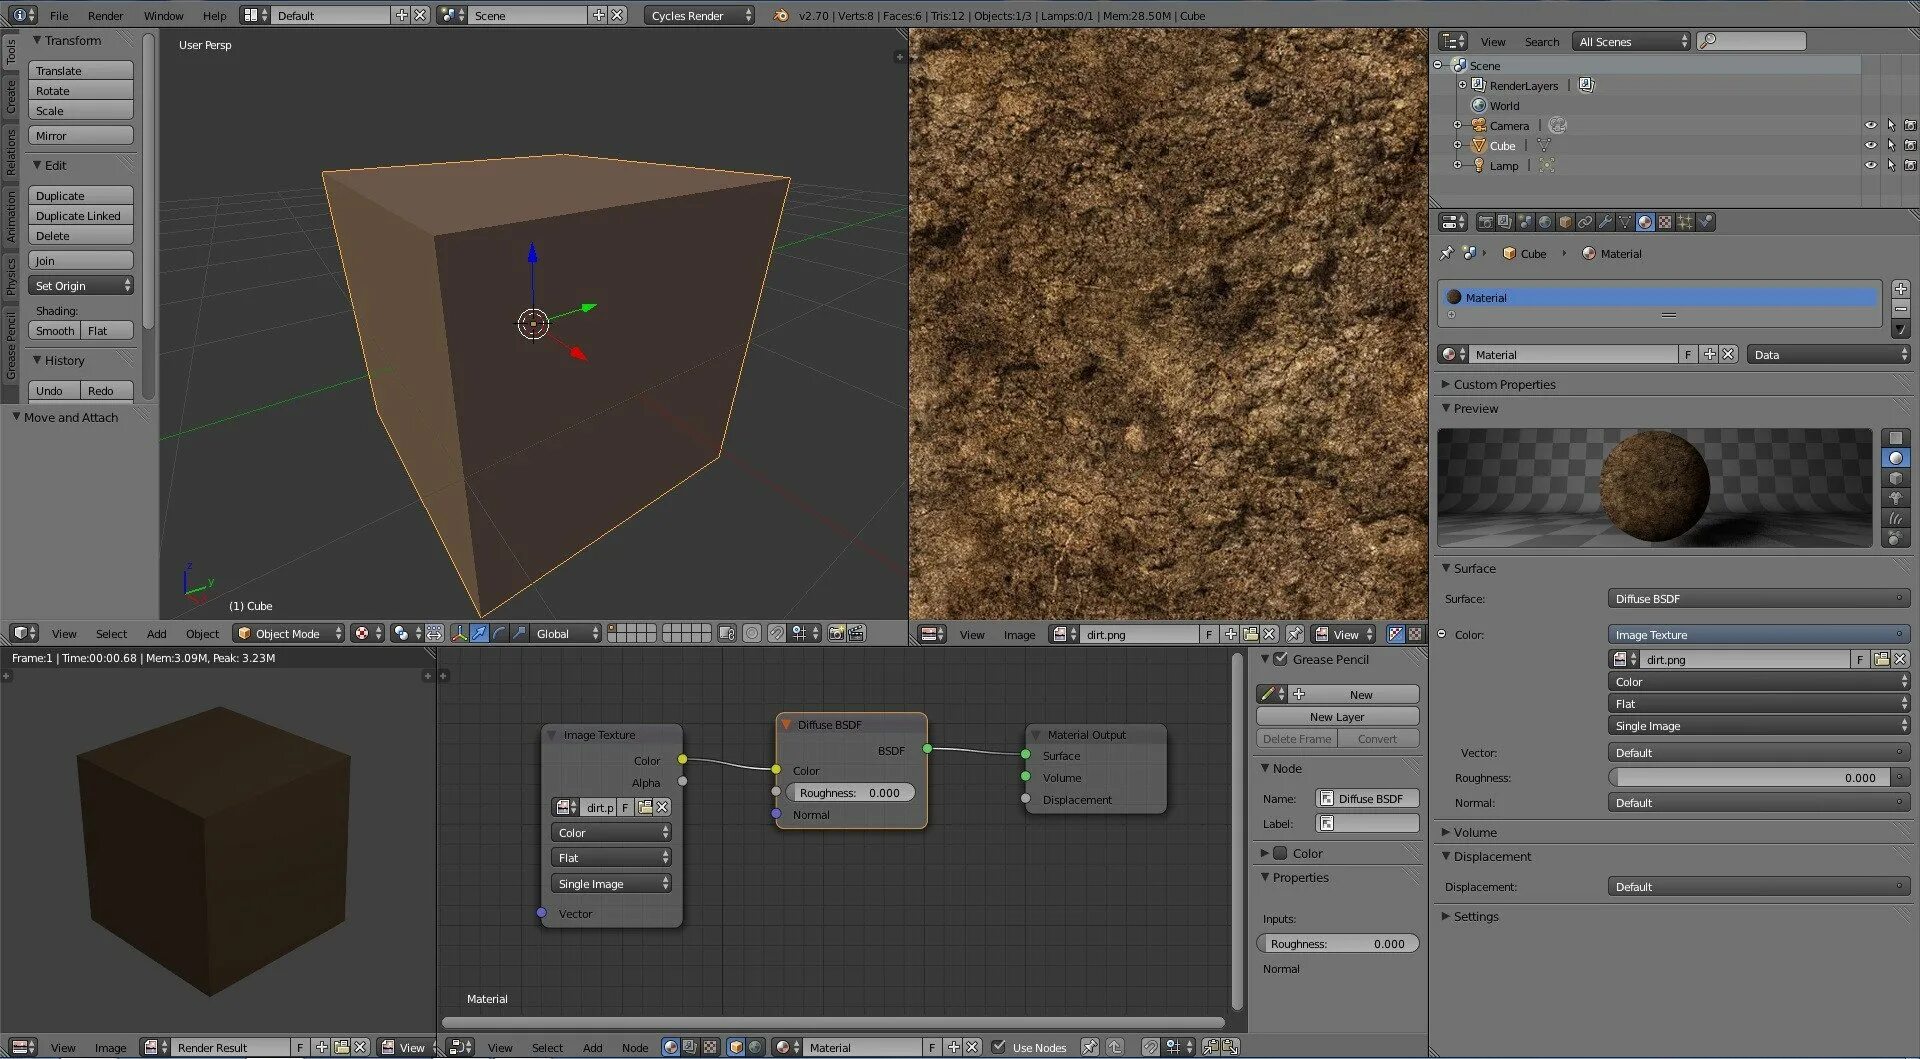Screen dimensions: 1920x1059
Task: Open the Window menu
Action: click(x=163, y=16)
